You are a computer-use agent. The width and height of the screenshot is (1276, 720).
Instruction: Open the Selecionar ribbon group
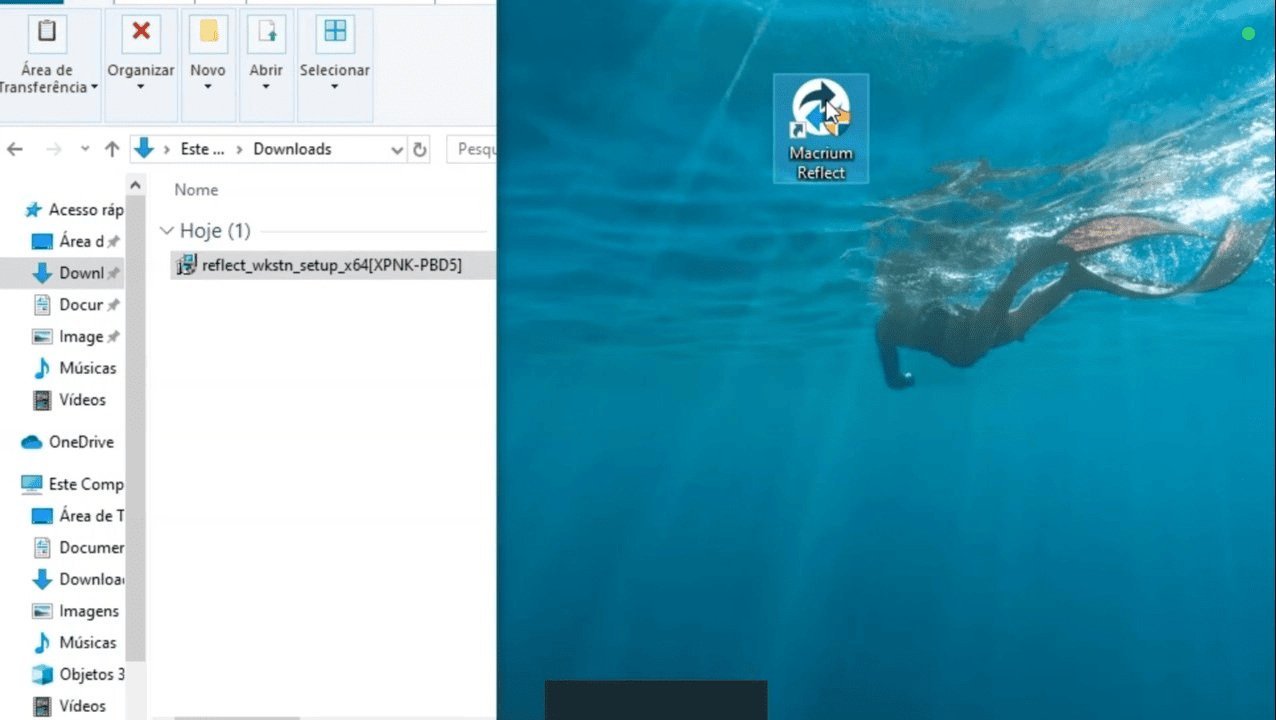[335, 66]
